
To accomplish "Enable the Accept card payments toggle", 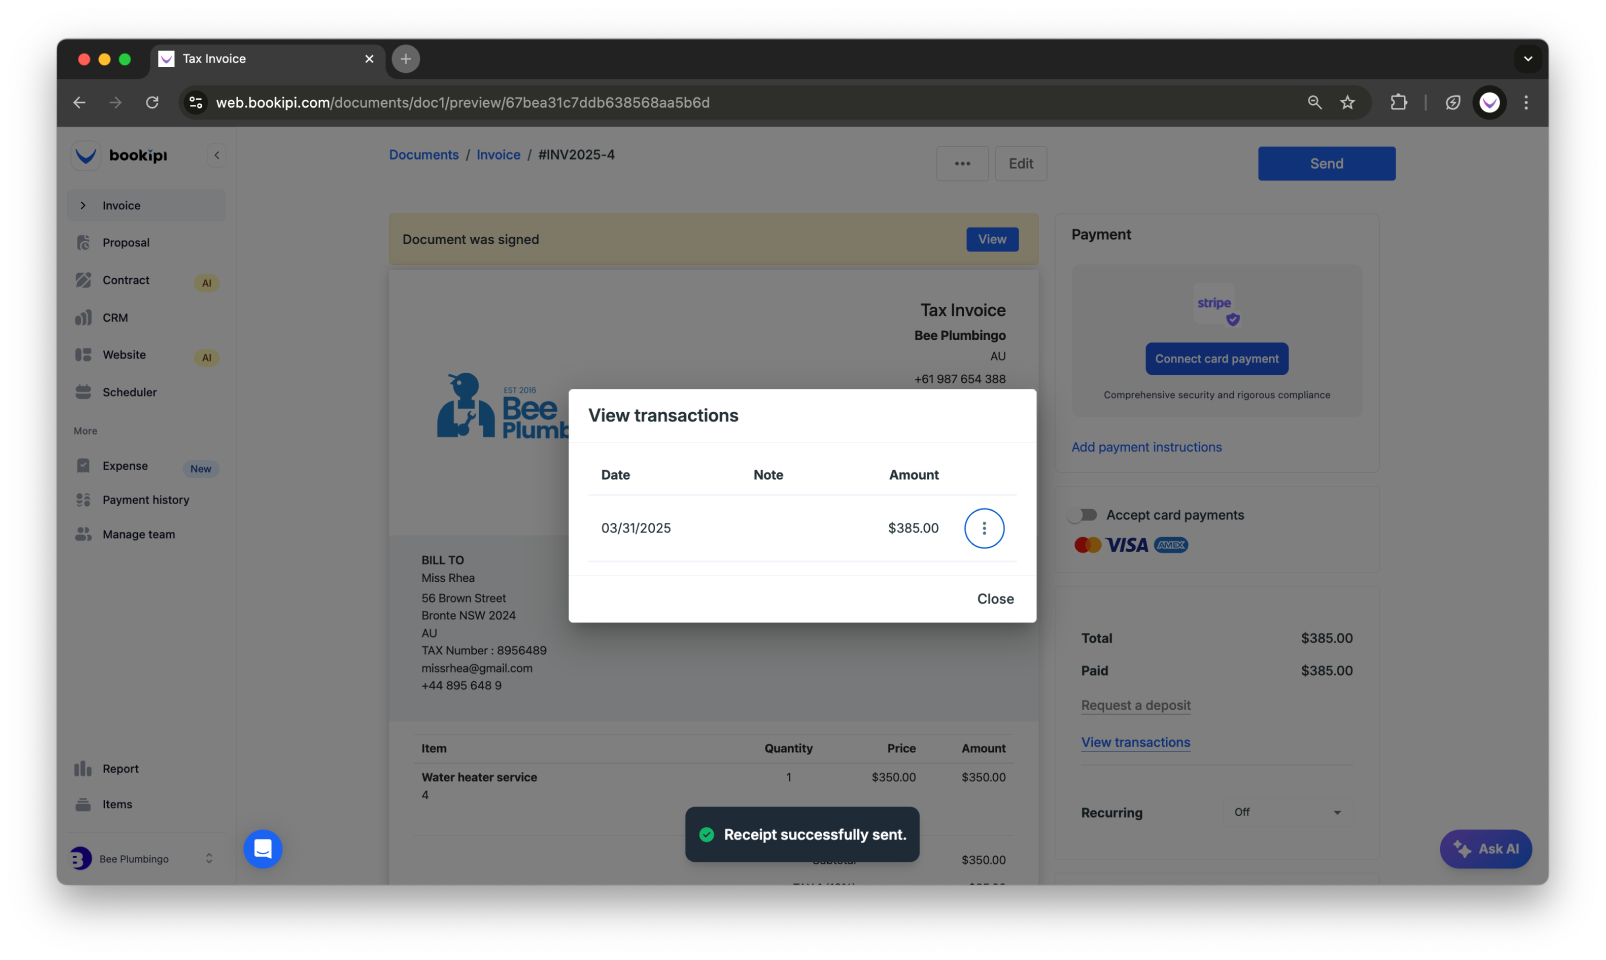I will tap(1083, 514).
